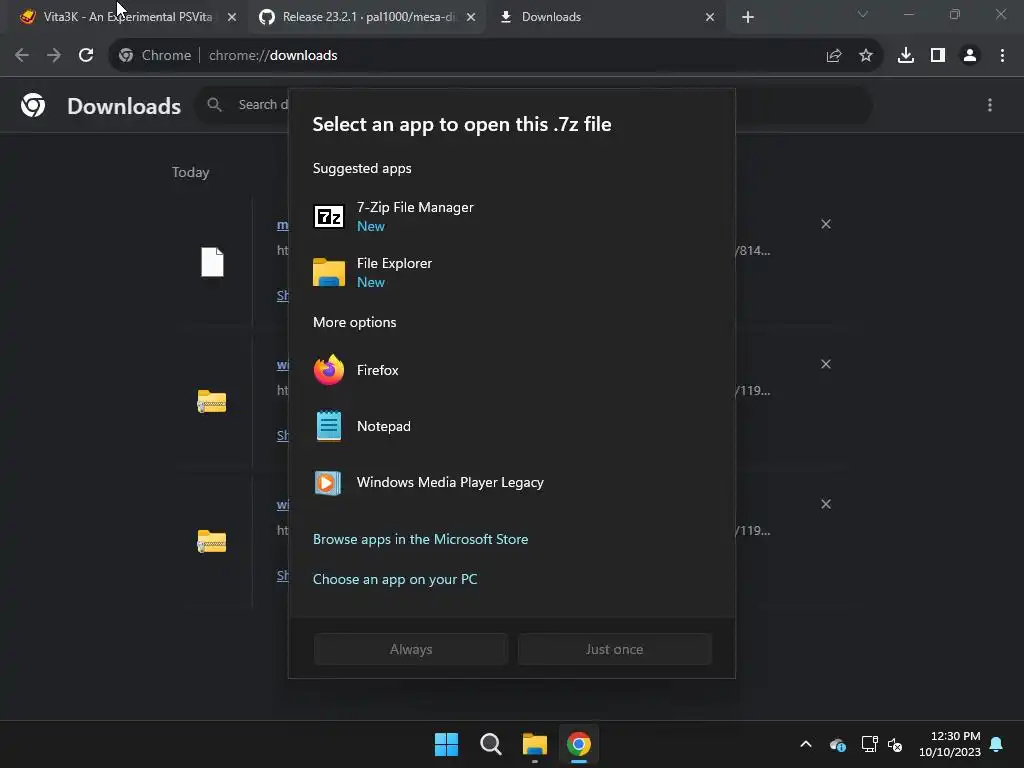Click third download's zip folder icon
Screen dimensions: 1024x768
point(212,541)
